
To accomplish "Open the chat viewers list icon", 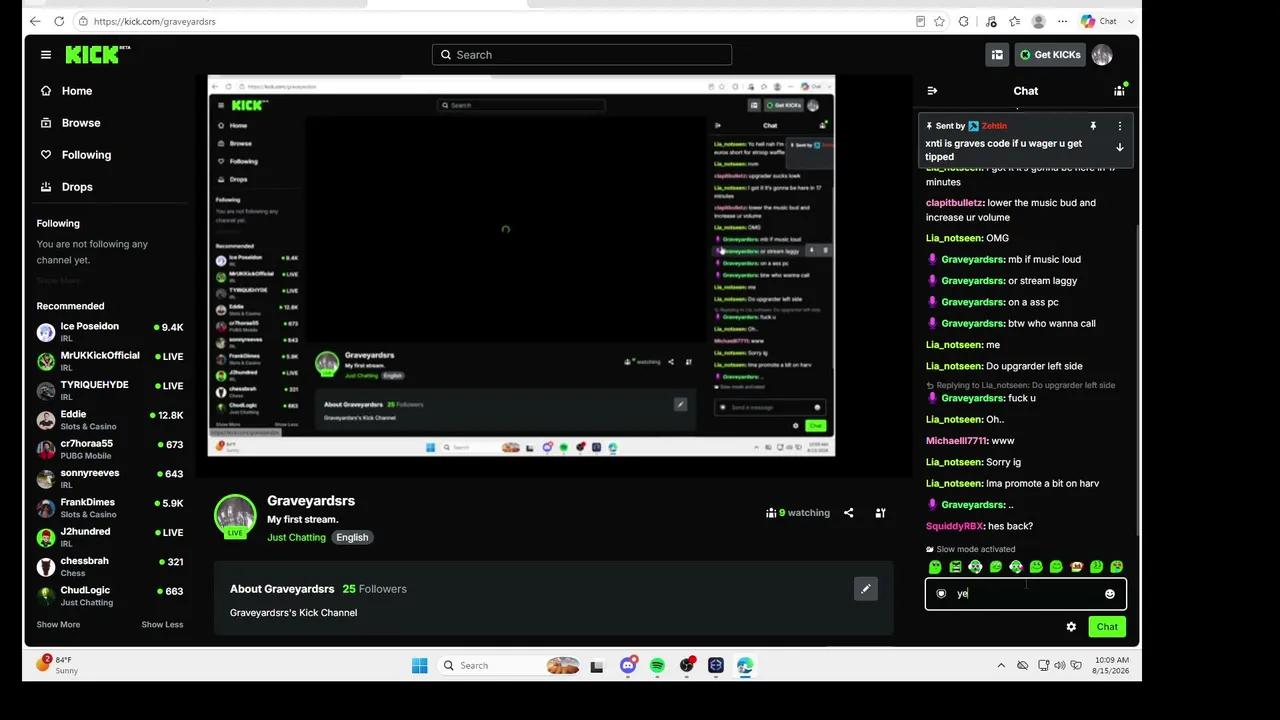I will click(1119, 91).
